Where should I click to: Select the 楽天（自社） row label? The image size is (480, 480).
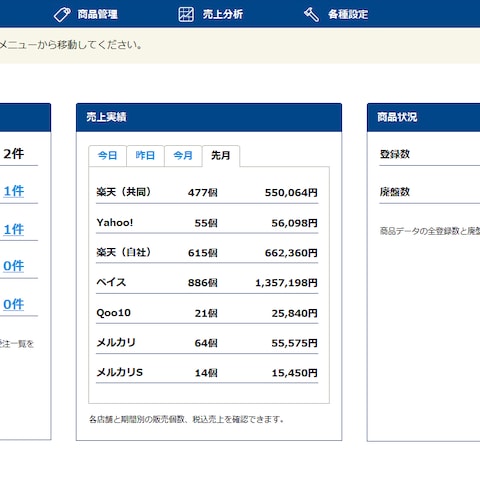coord(124,252)
